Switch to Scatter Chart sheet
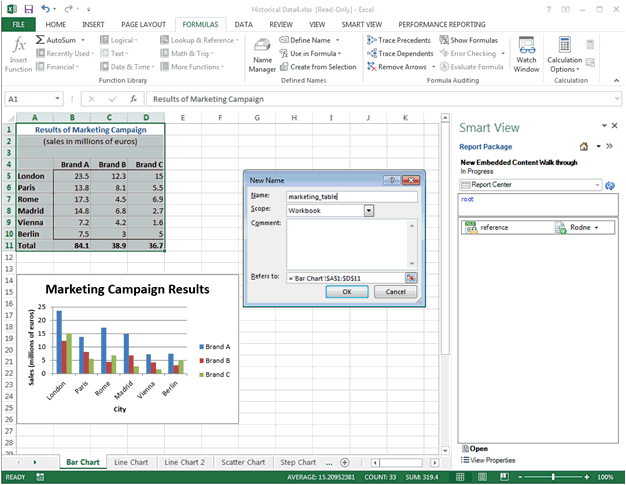Screen dimensions: 626x485 pyautogui.click(x=243, y=462)
